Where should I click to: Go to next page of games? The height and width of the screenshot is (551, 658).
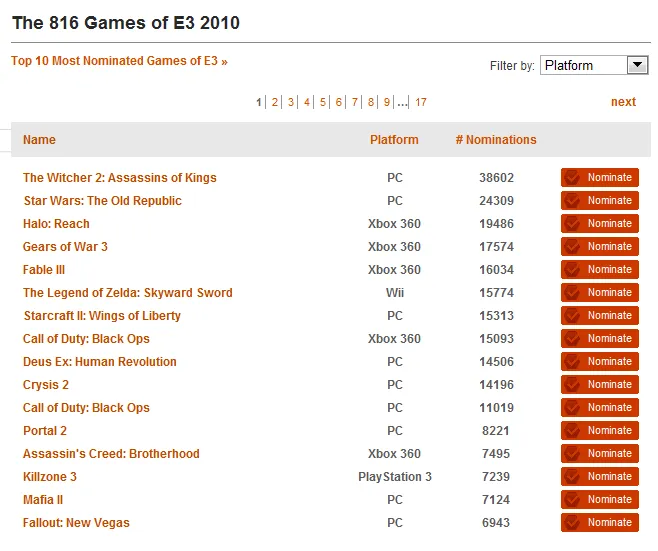point(623,102)
